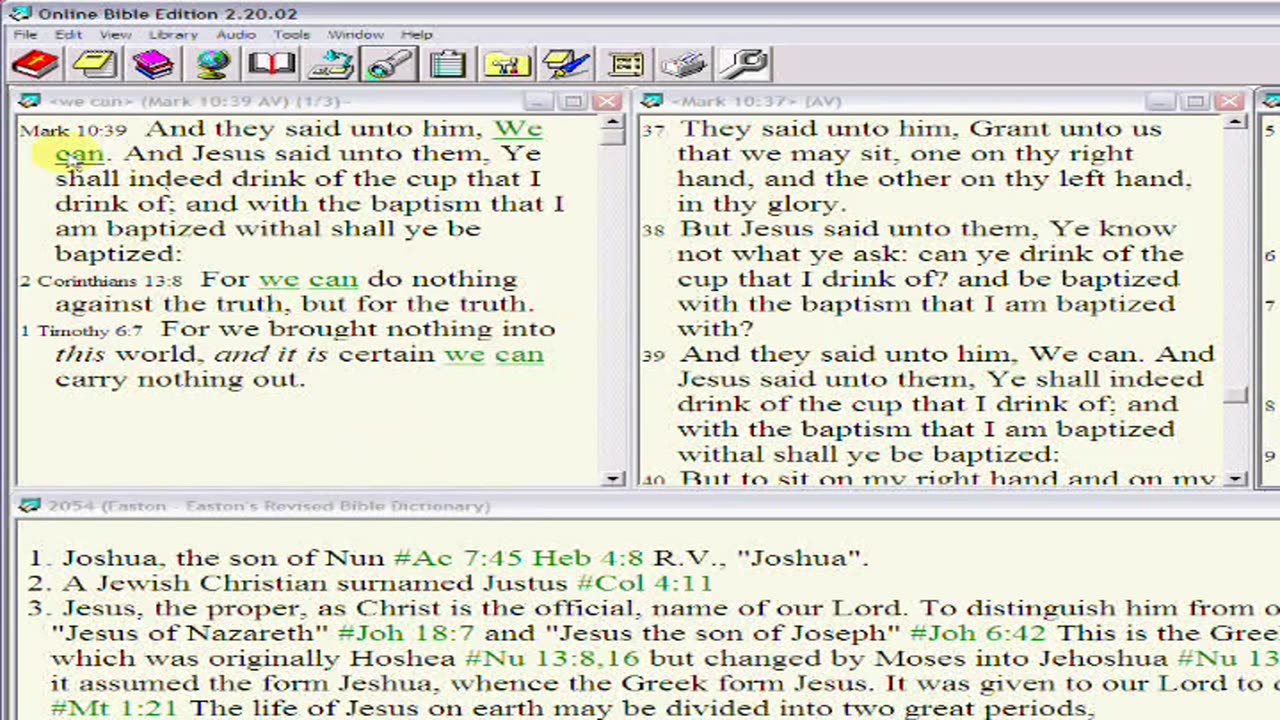The image size is (1280, 720).
Task: Click the yellow scroll list icon
Action: [626, 65]
